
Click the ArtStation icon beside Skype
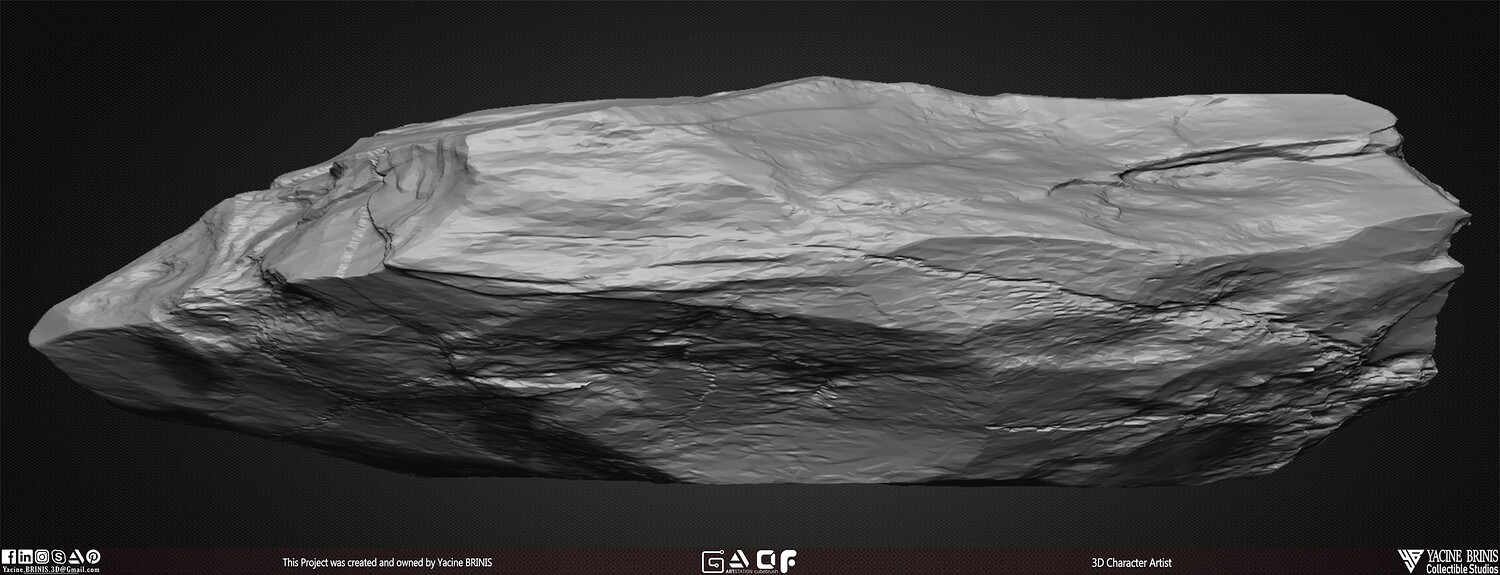pyautogui.click(x=76, y=556)
